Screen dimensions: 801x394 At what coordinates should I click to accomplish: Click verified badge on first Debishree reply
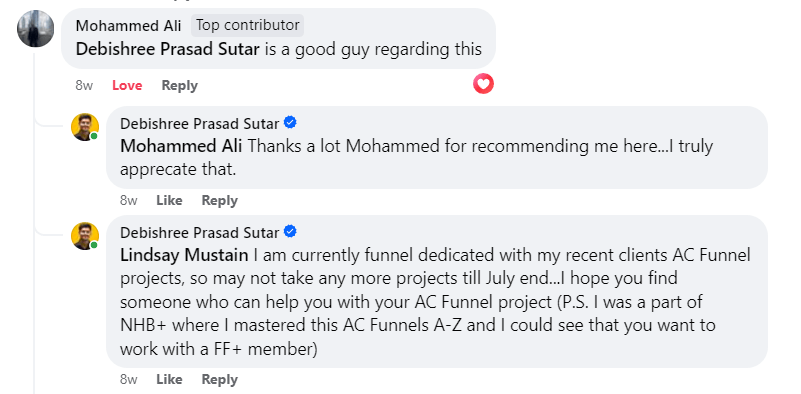click(290, 123)
